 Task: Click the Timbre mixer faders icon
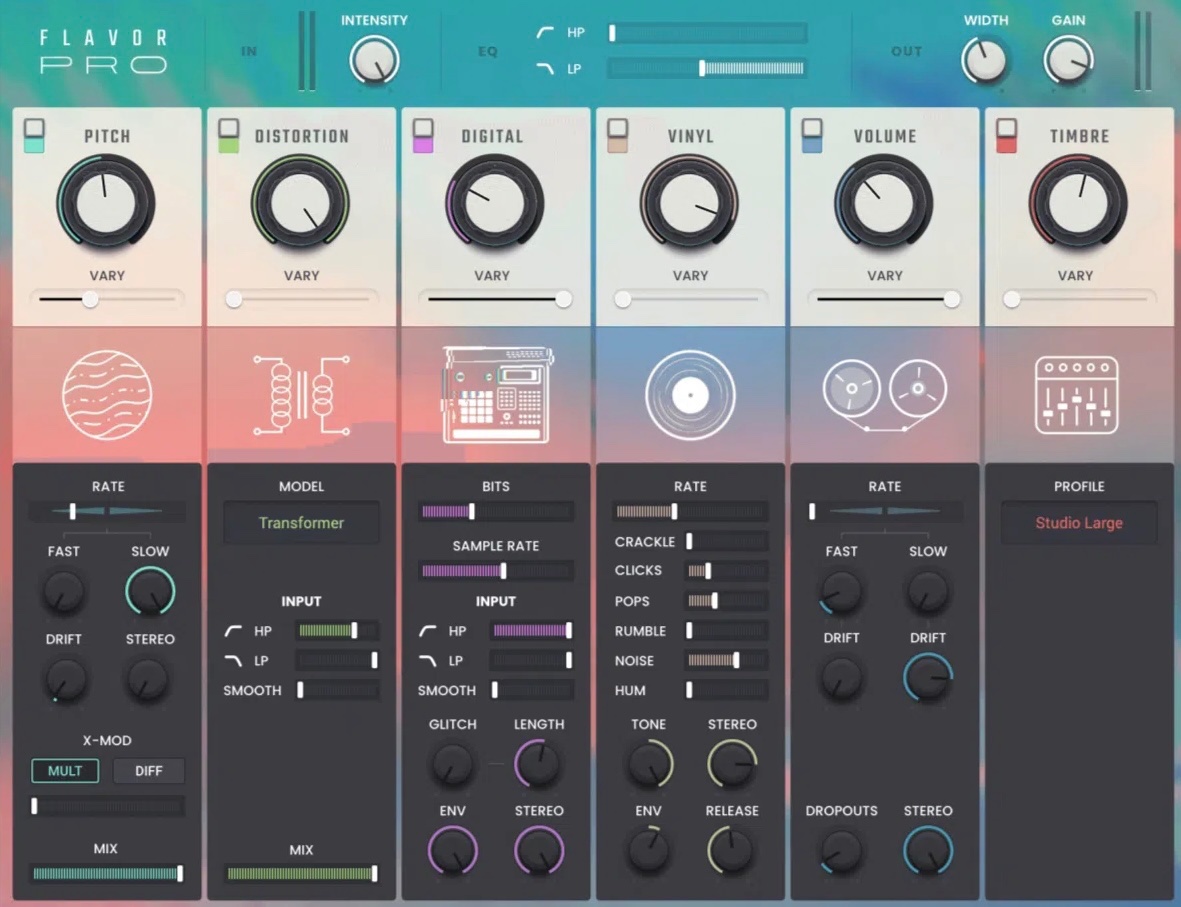tap(1077, 395)
